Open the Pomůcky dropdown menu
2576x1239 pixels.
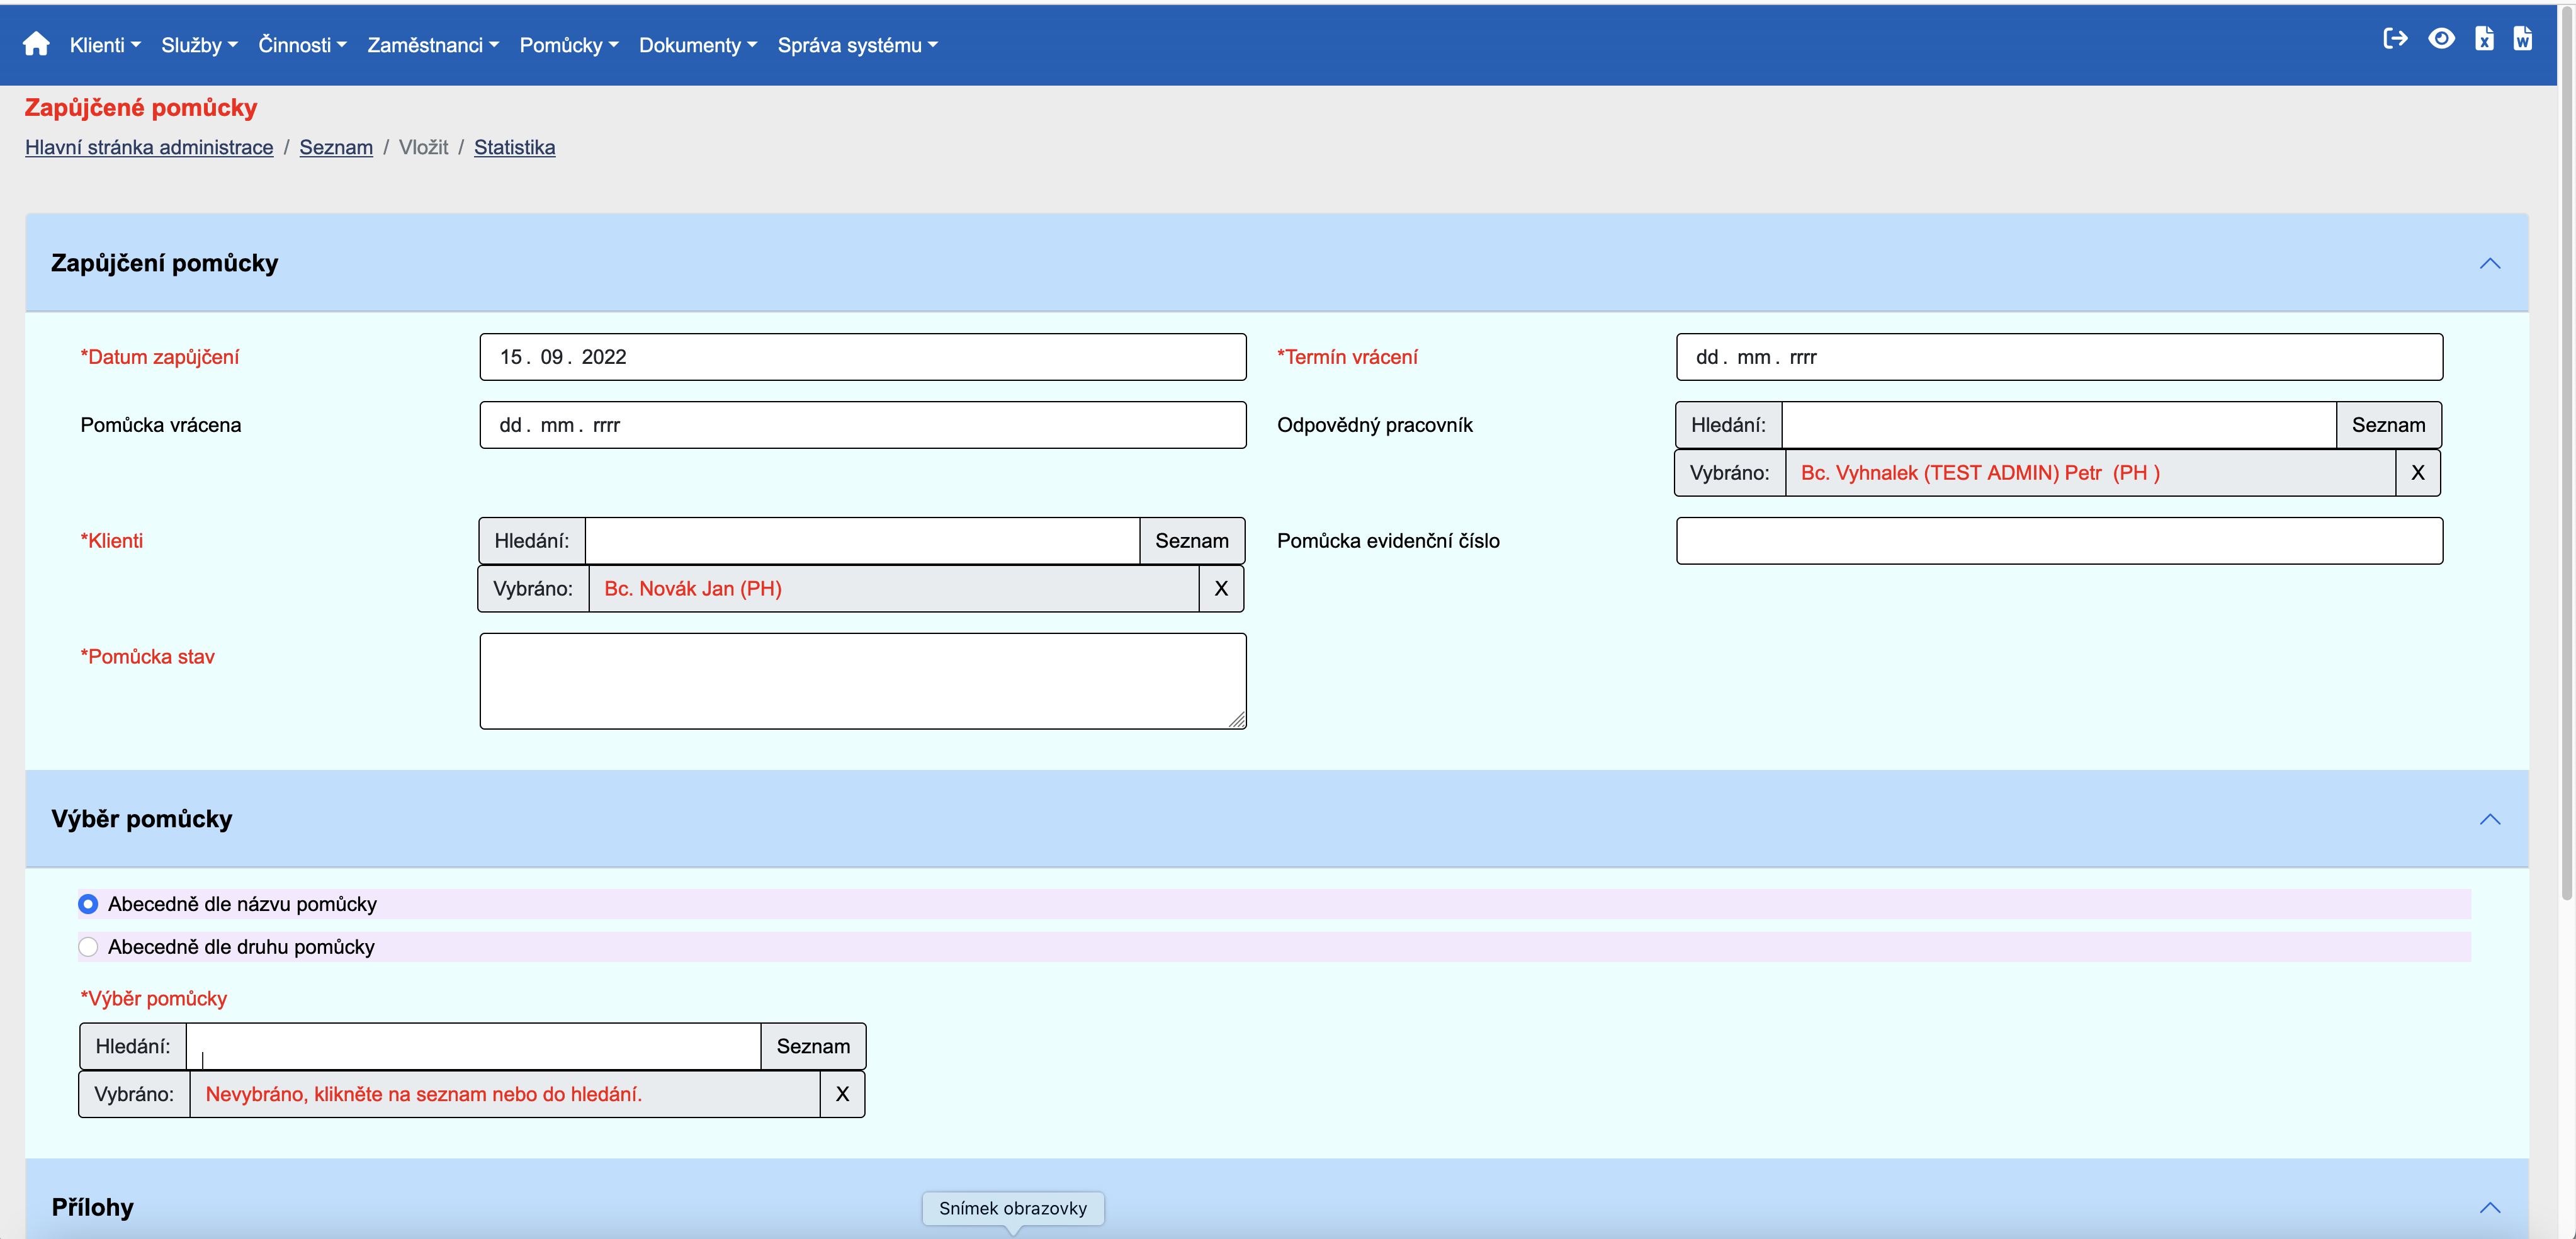568,45
